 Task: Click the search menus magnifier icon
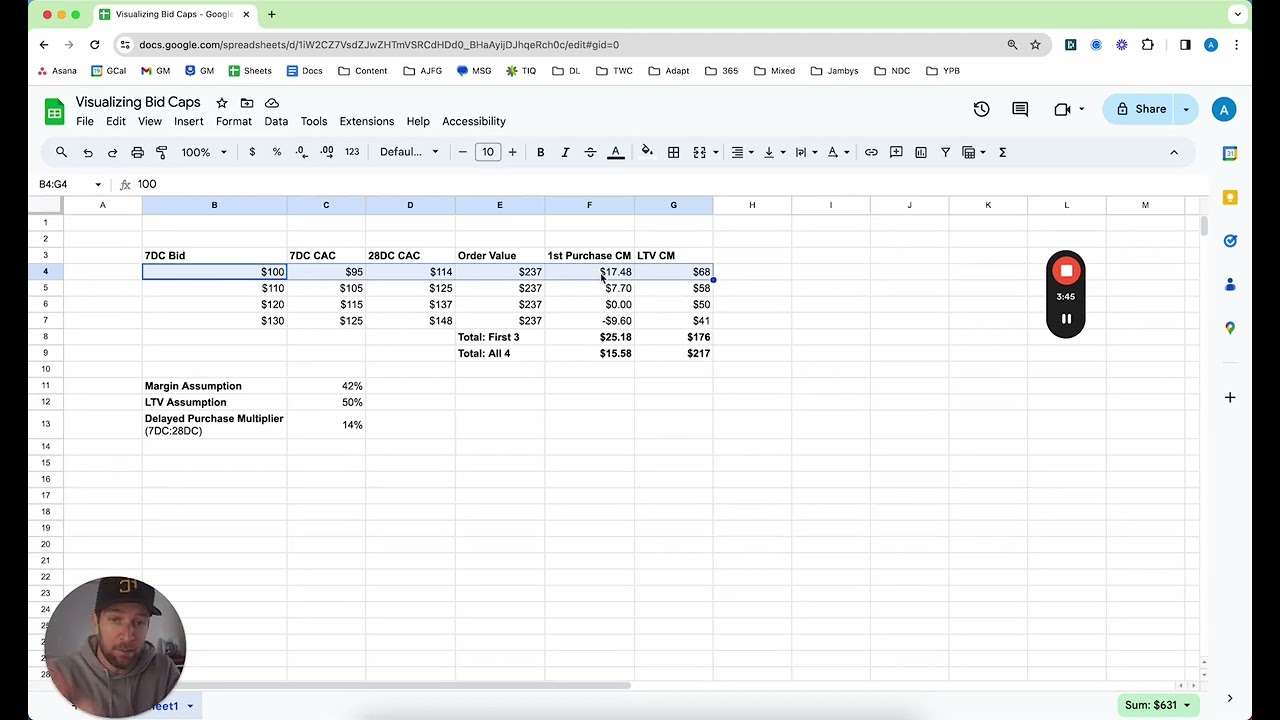(x=61, y=152)
